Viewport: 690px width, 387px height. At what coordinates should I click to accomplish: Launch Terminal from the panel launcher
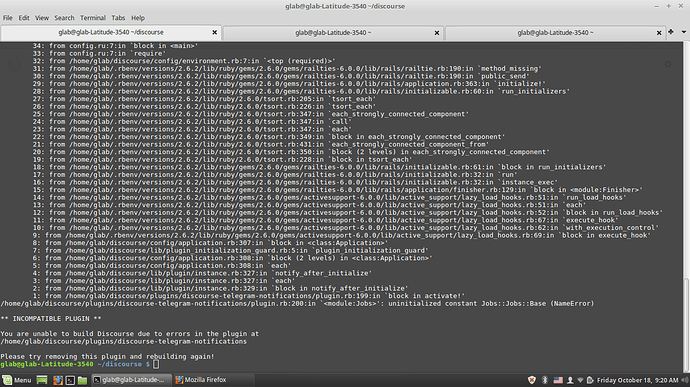pyautogui.click(x=70, y=380)
